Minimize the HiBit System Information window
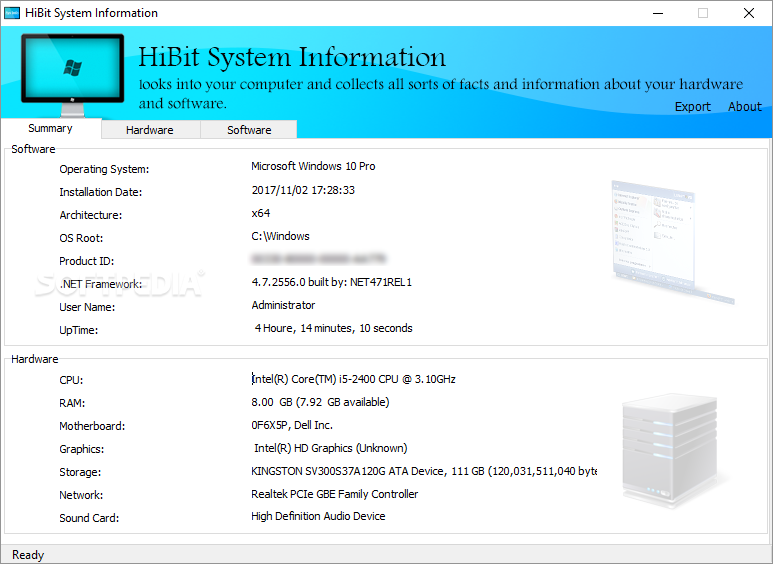The width and height of the screenshot is (773, 564). pyautogui.click(x=658, y=13)
